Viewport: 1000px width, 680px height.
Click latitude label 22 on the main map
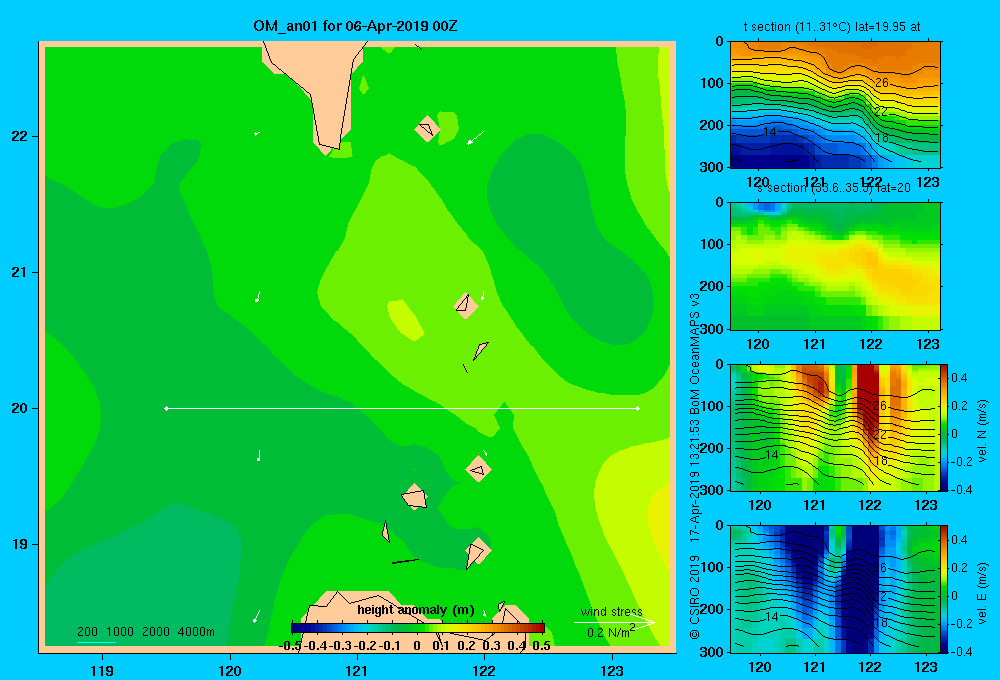click(20, 137)
